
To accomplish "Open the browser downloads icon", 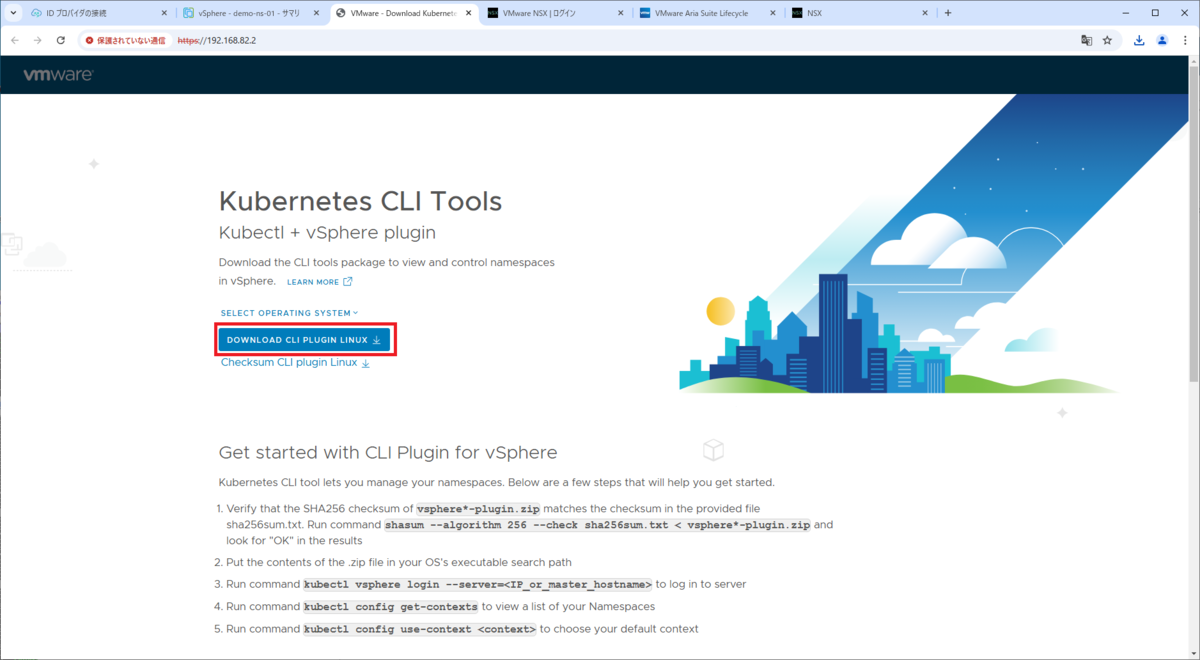I will pos(1139,41).
